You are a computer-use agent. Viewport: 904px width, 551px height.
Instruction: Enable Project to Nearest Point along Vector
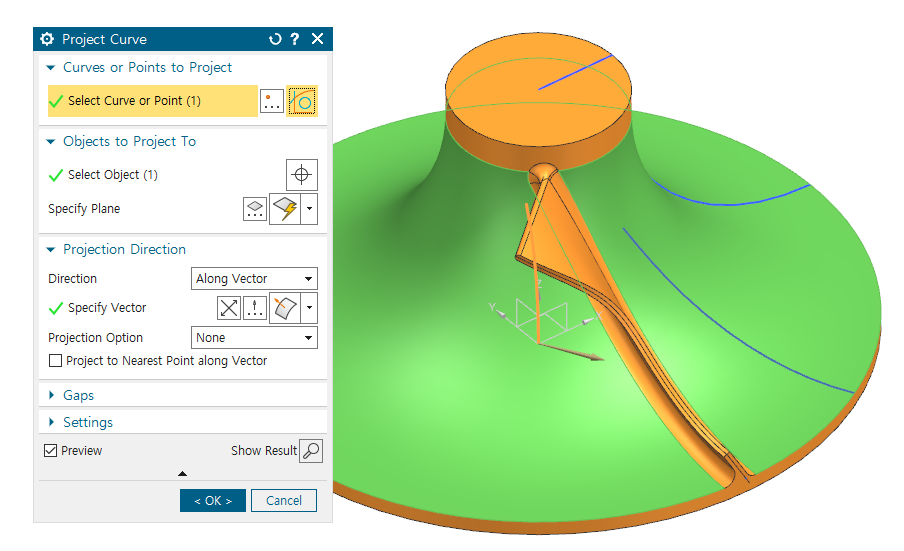click(55, 361)
